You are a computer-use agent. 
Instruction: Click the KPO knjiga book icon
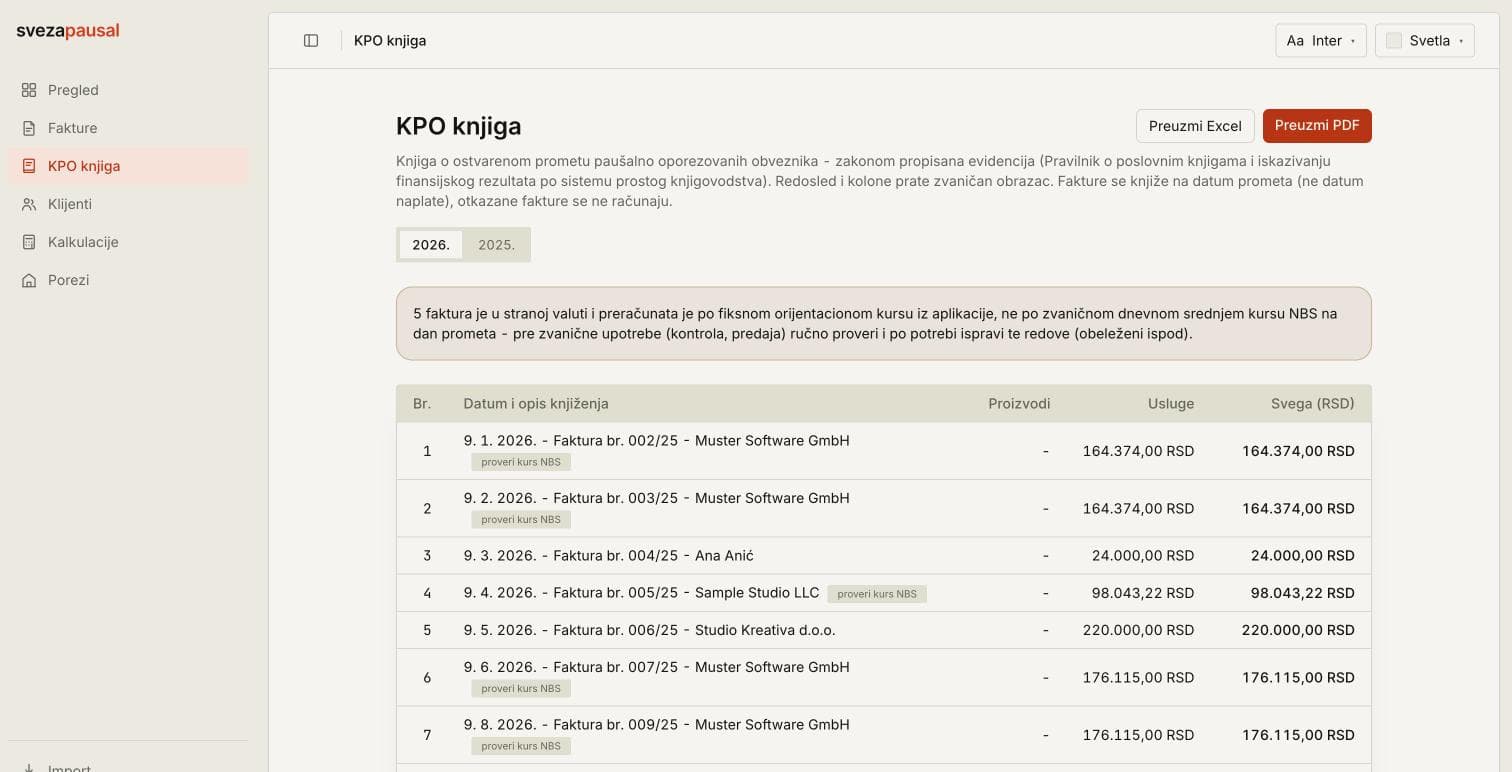29,166
